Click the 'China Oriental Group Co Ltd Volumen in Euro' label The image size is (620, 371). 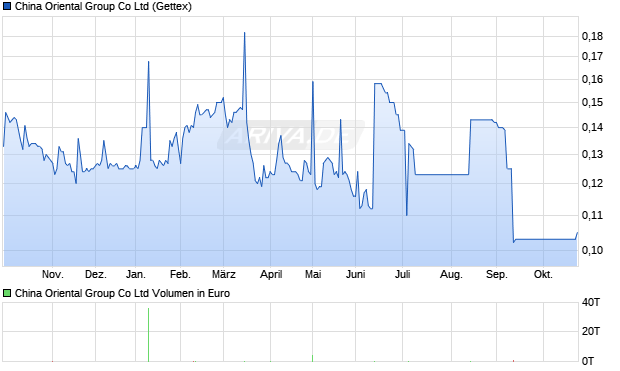click(122, 293)
